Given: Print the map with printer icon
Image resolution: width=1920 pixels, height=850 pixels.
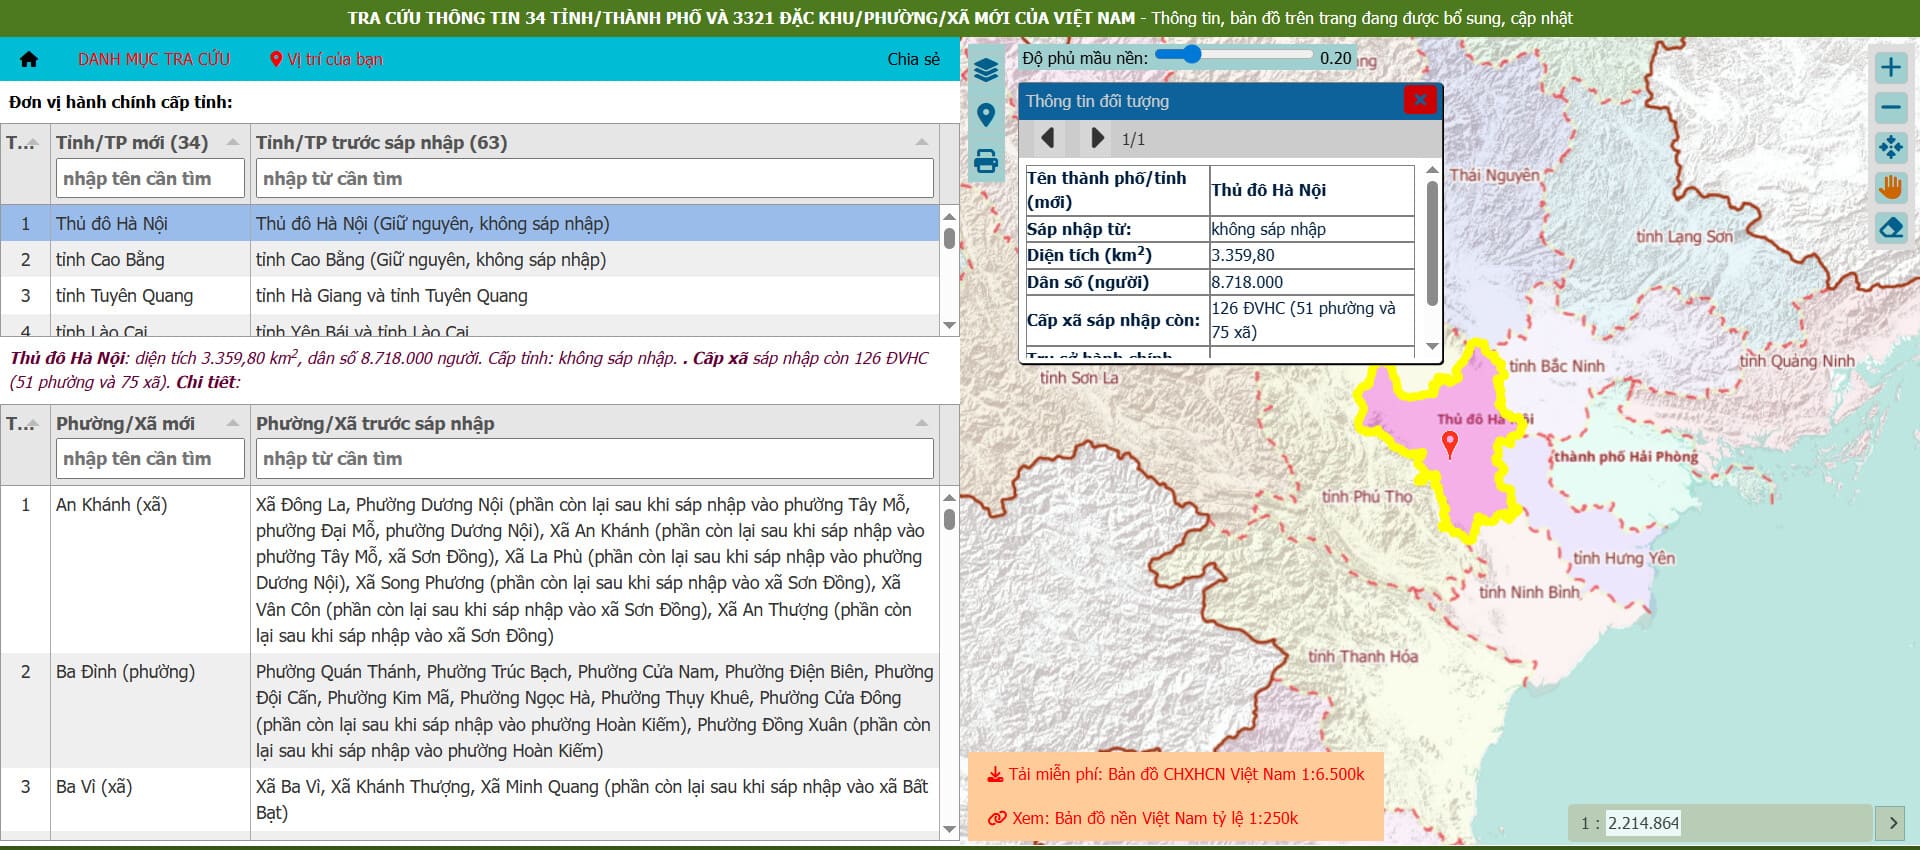Looking at the screenshot, I should (x=986, y=161).
